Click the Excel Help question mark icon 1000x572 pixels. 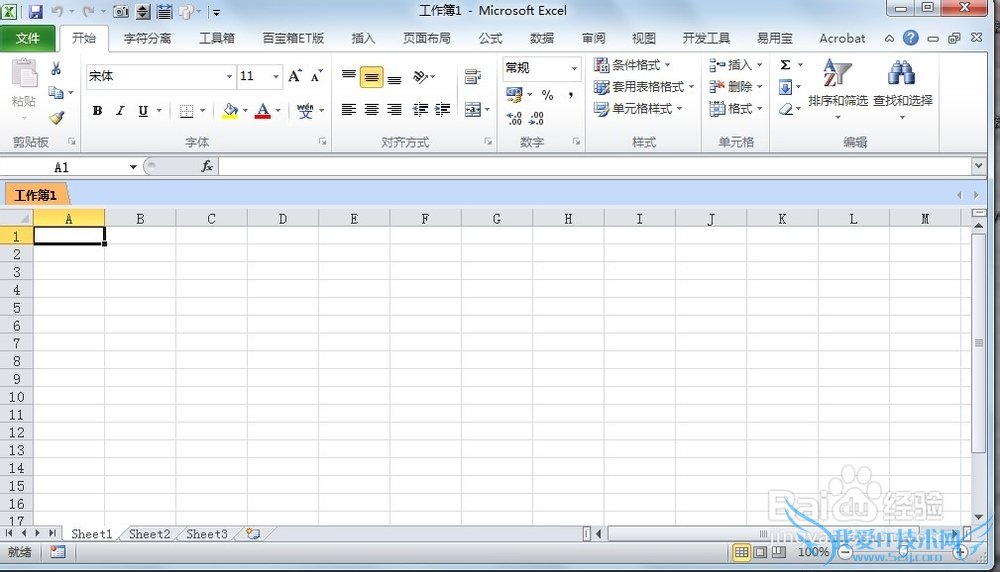pyautogui.click(x=911, y=38)
